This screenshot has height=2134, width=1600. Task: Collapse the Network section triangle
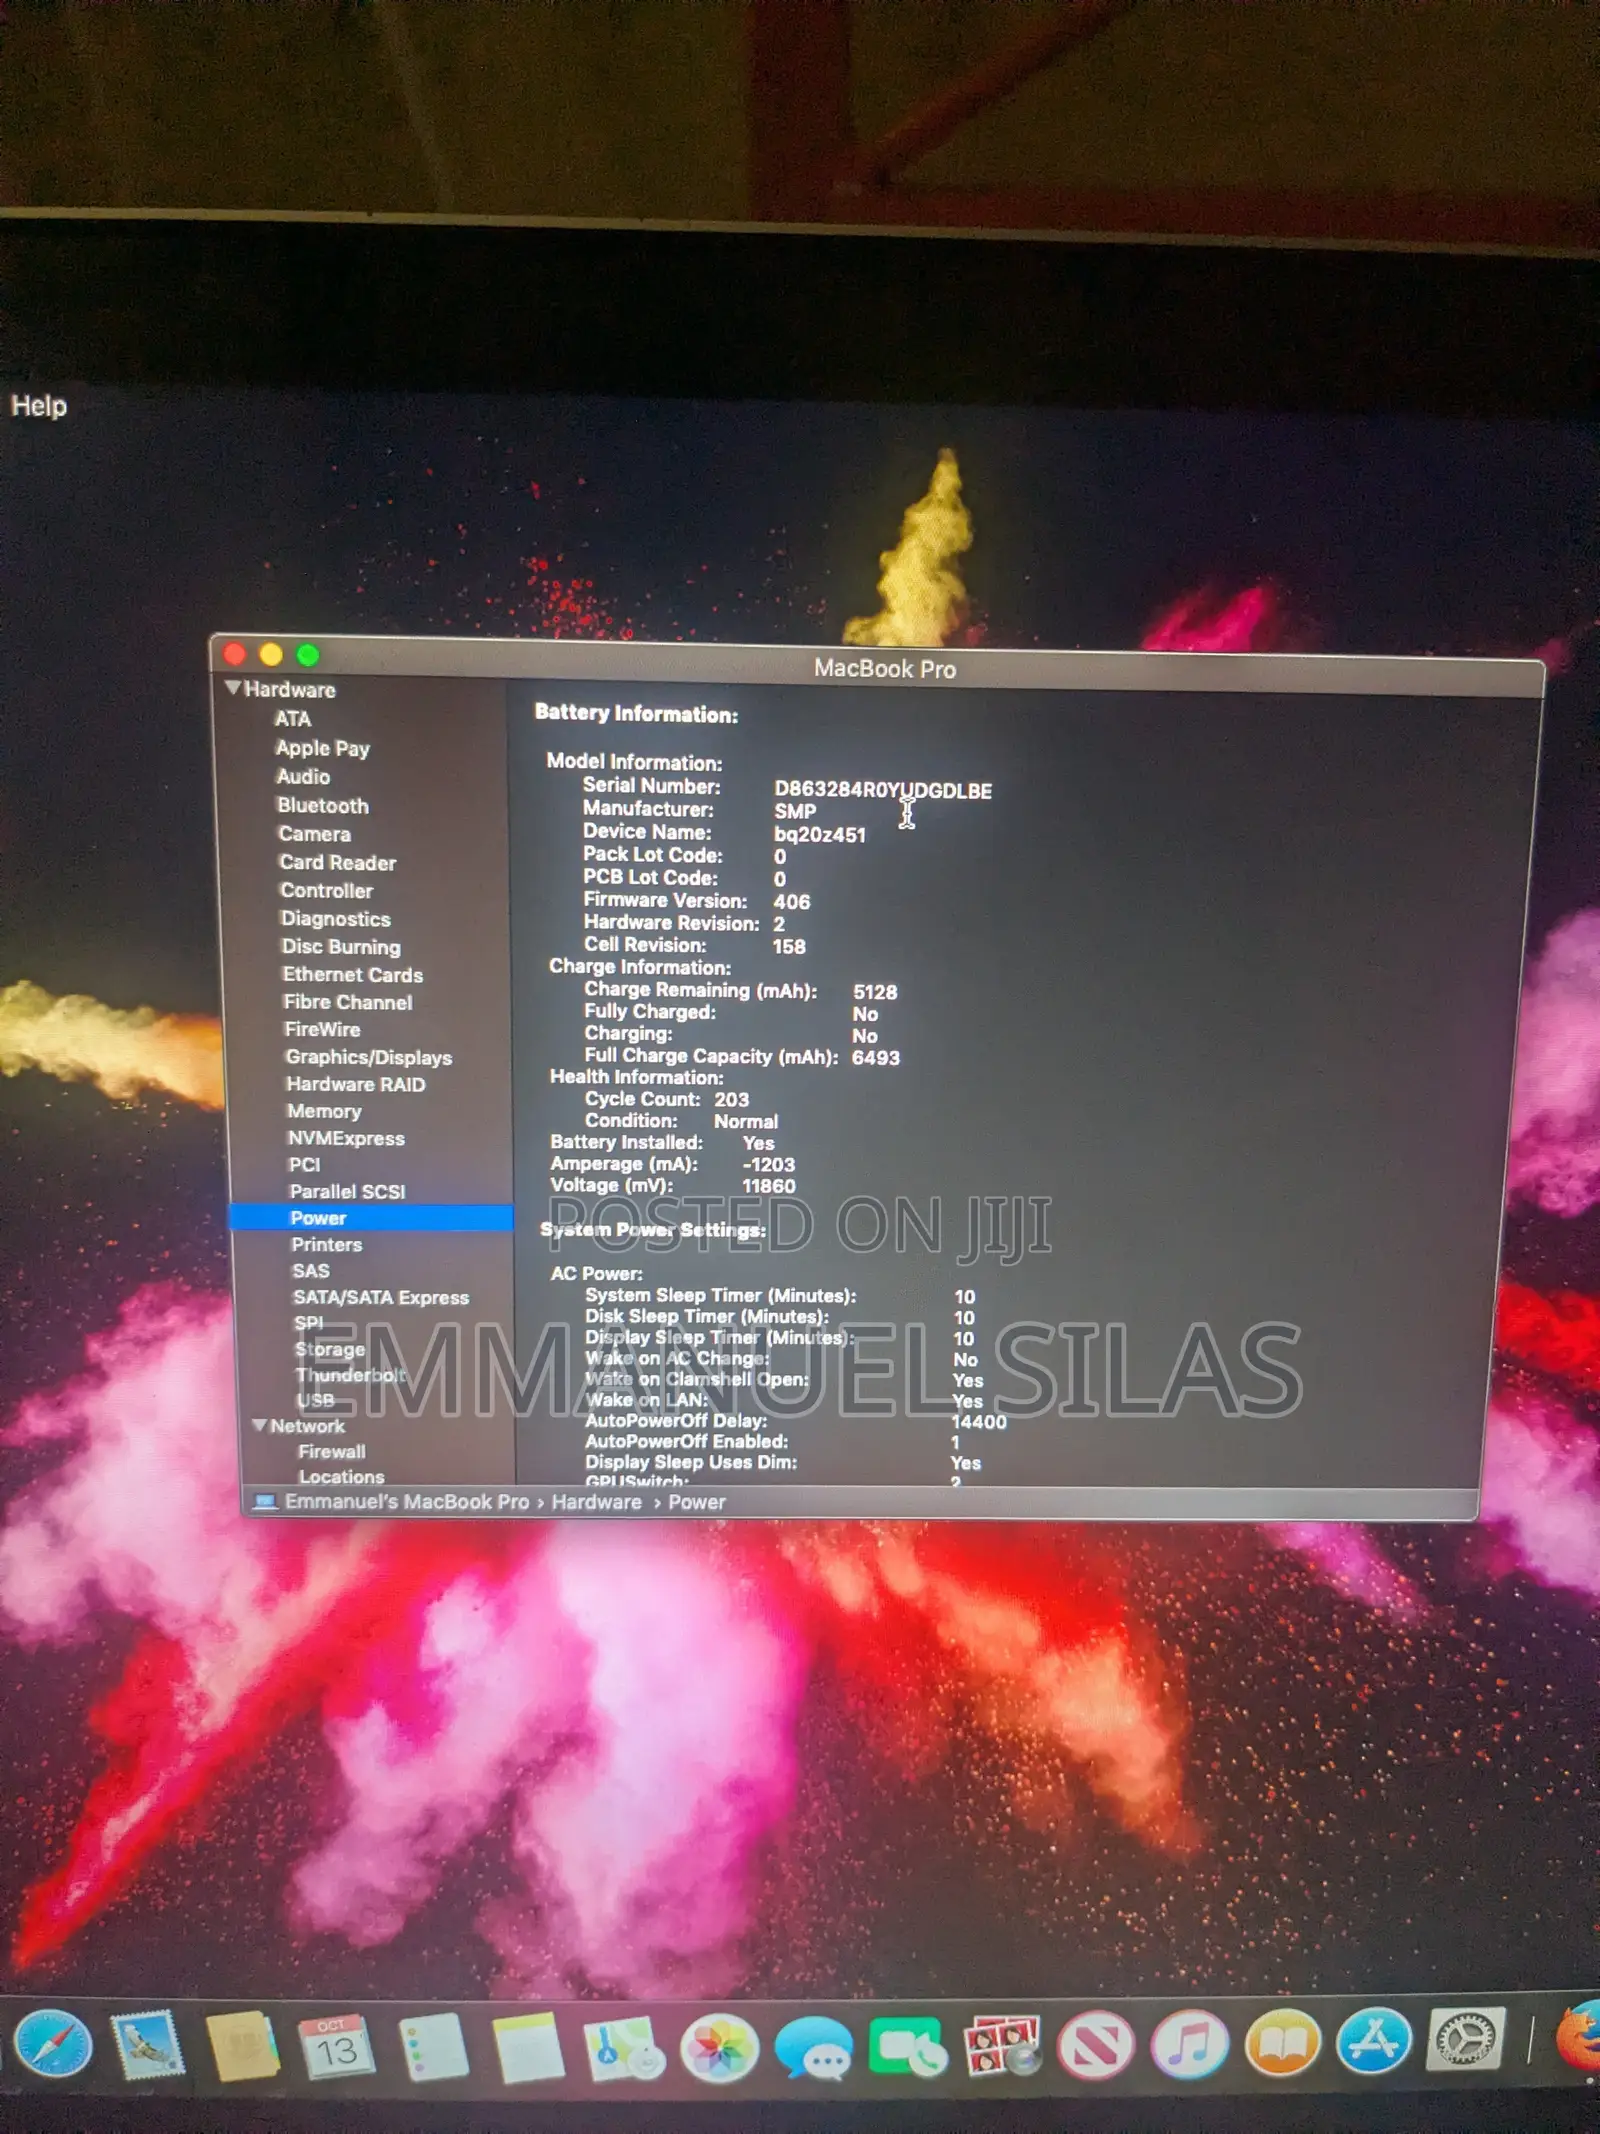pos(259,1425)
